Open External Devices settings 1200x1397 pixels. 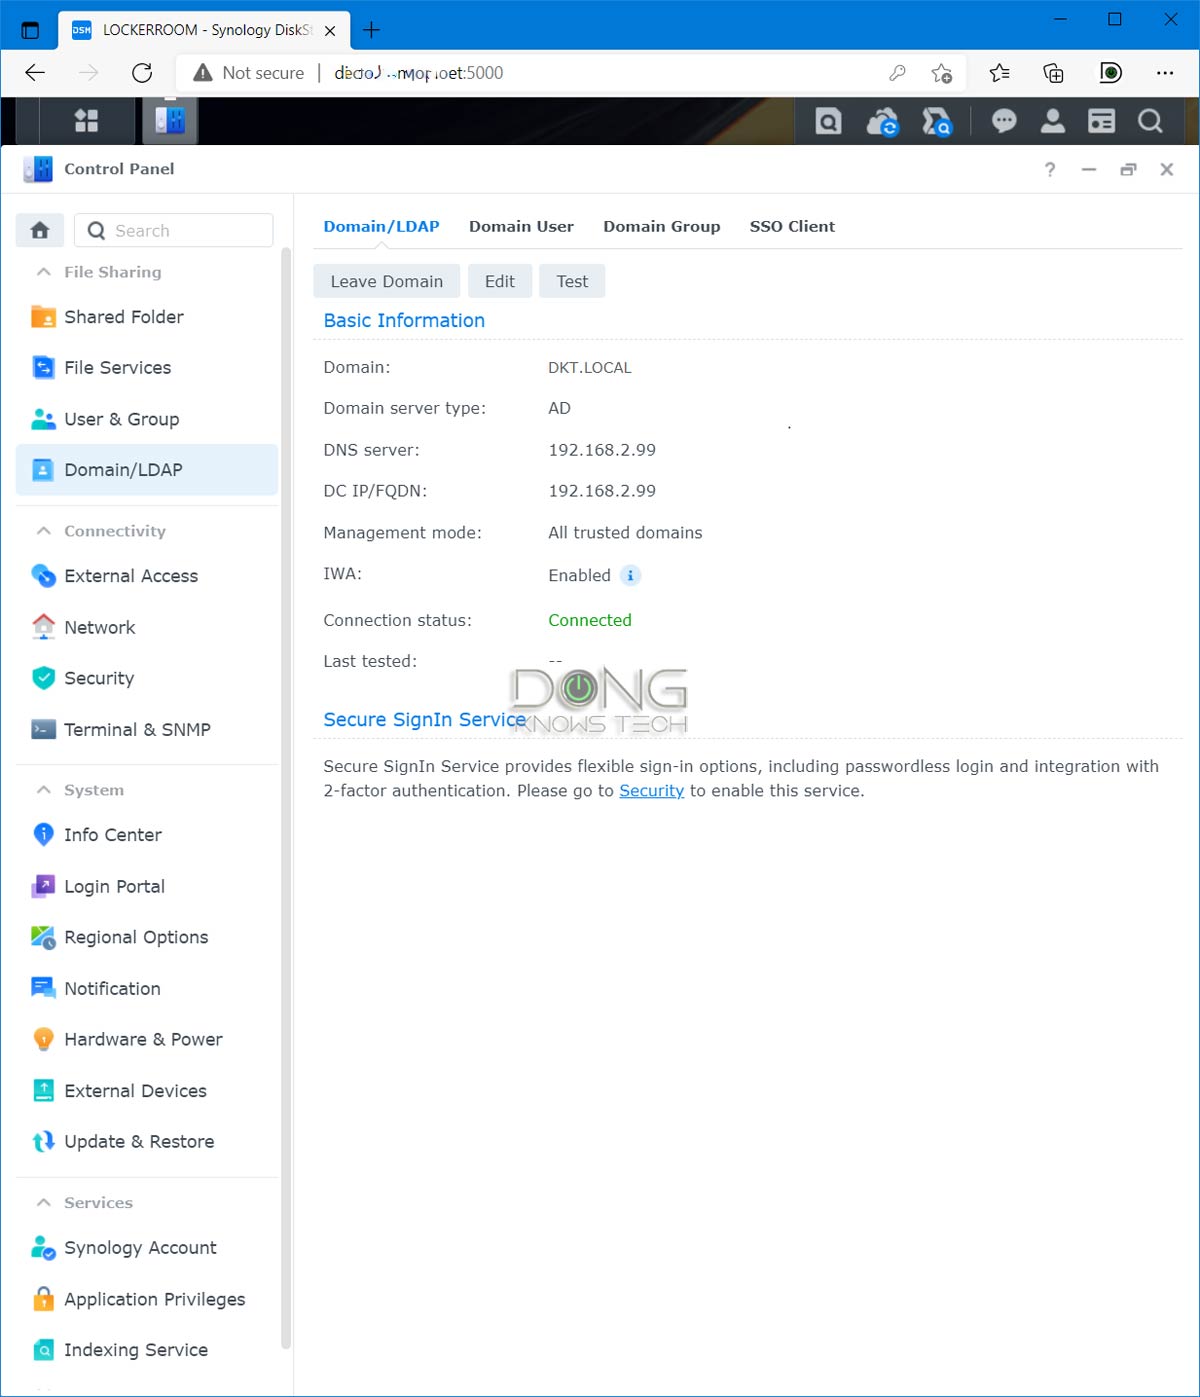click(147, 1090)
